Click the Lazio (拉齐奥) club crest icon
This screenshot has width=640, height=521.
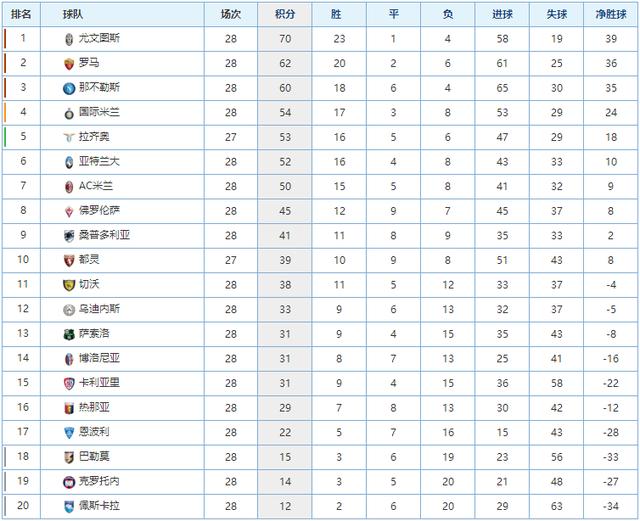click(67, 137)
